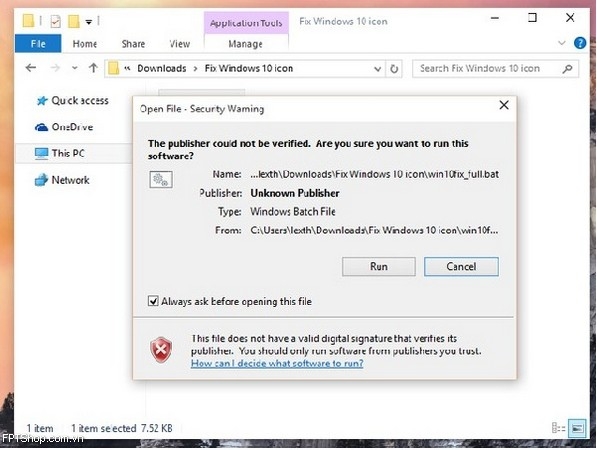Uncheck Always ask before opening this file

(x=153, y=302)
